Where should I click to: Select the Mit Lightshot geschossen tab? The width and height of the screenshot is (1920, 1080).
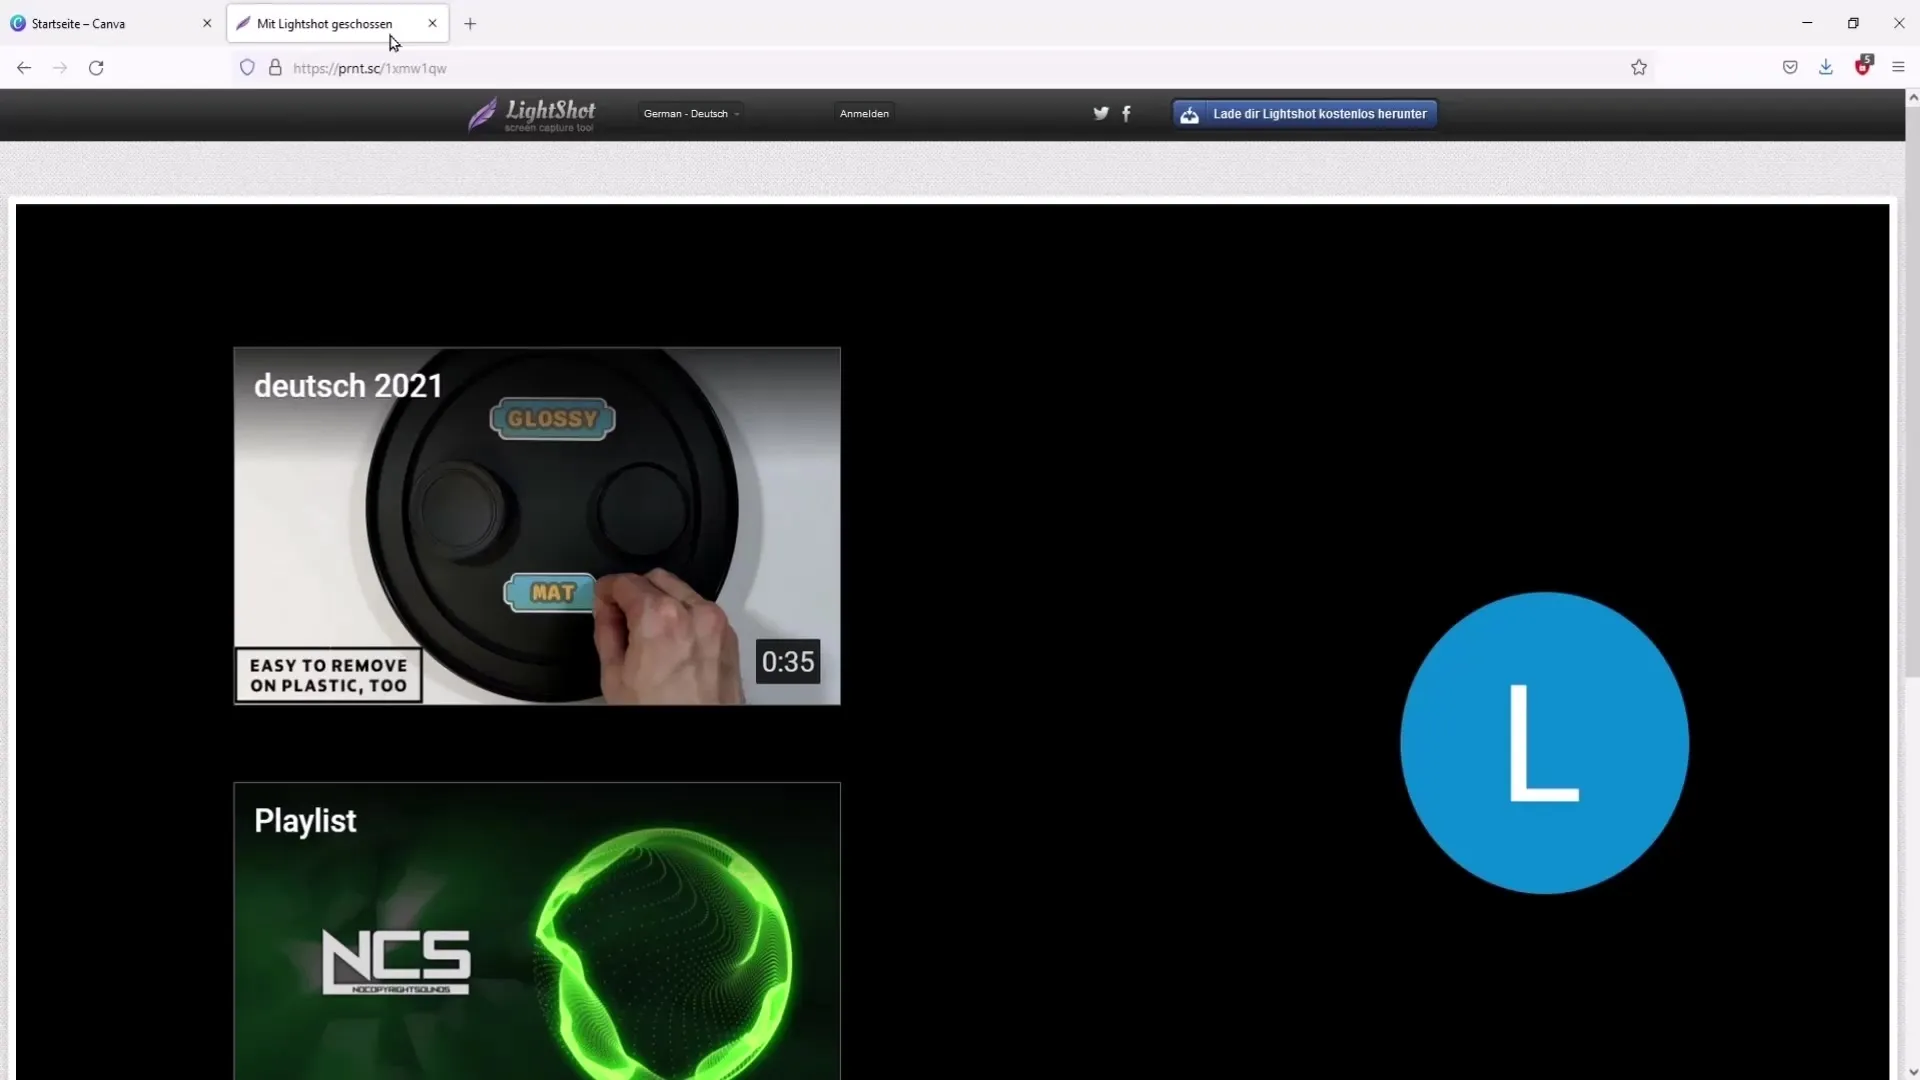[338, 23]
